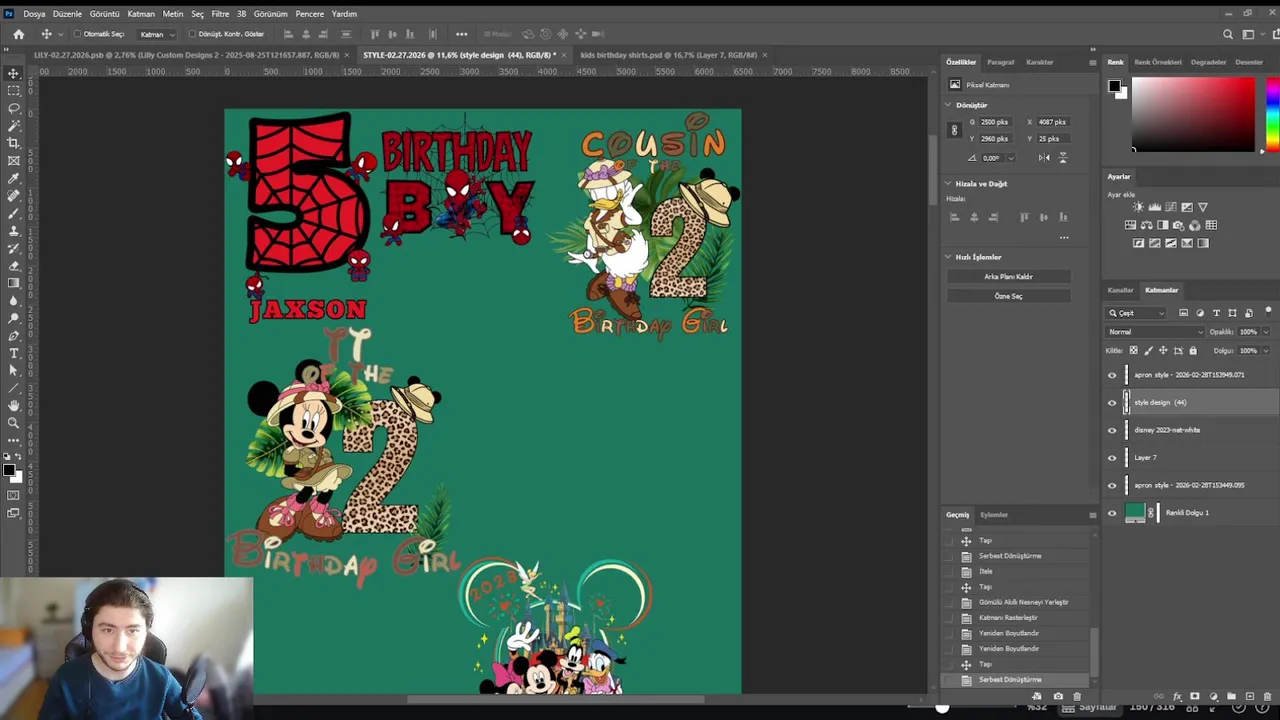This screenshot has width=1280, height=720.
Task: Add a Gradient Map adjustment icon
Action: (x=1203, y=243)
